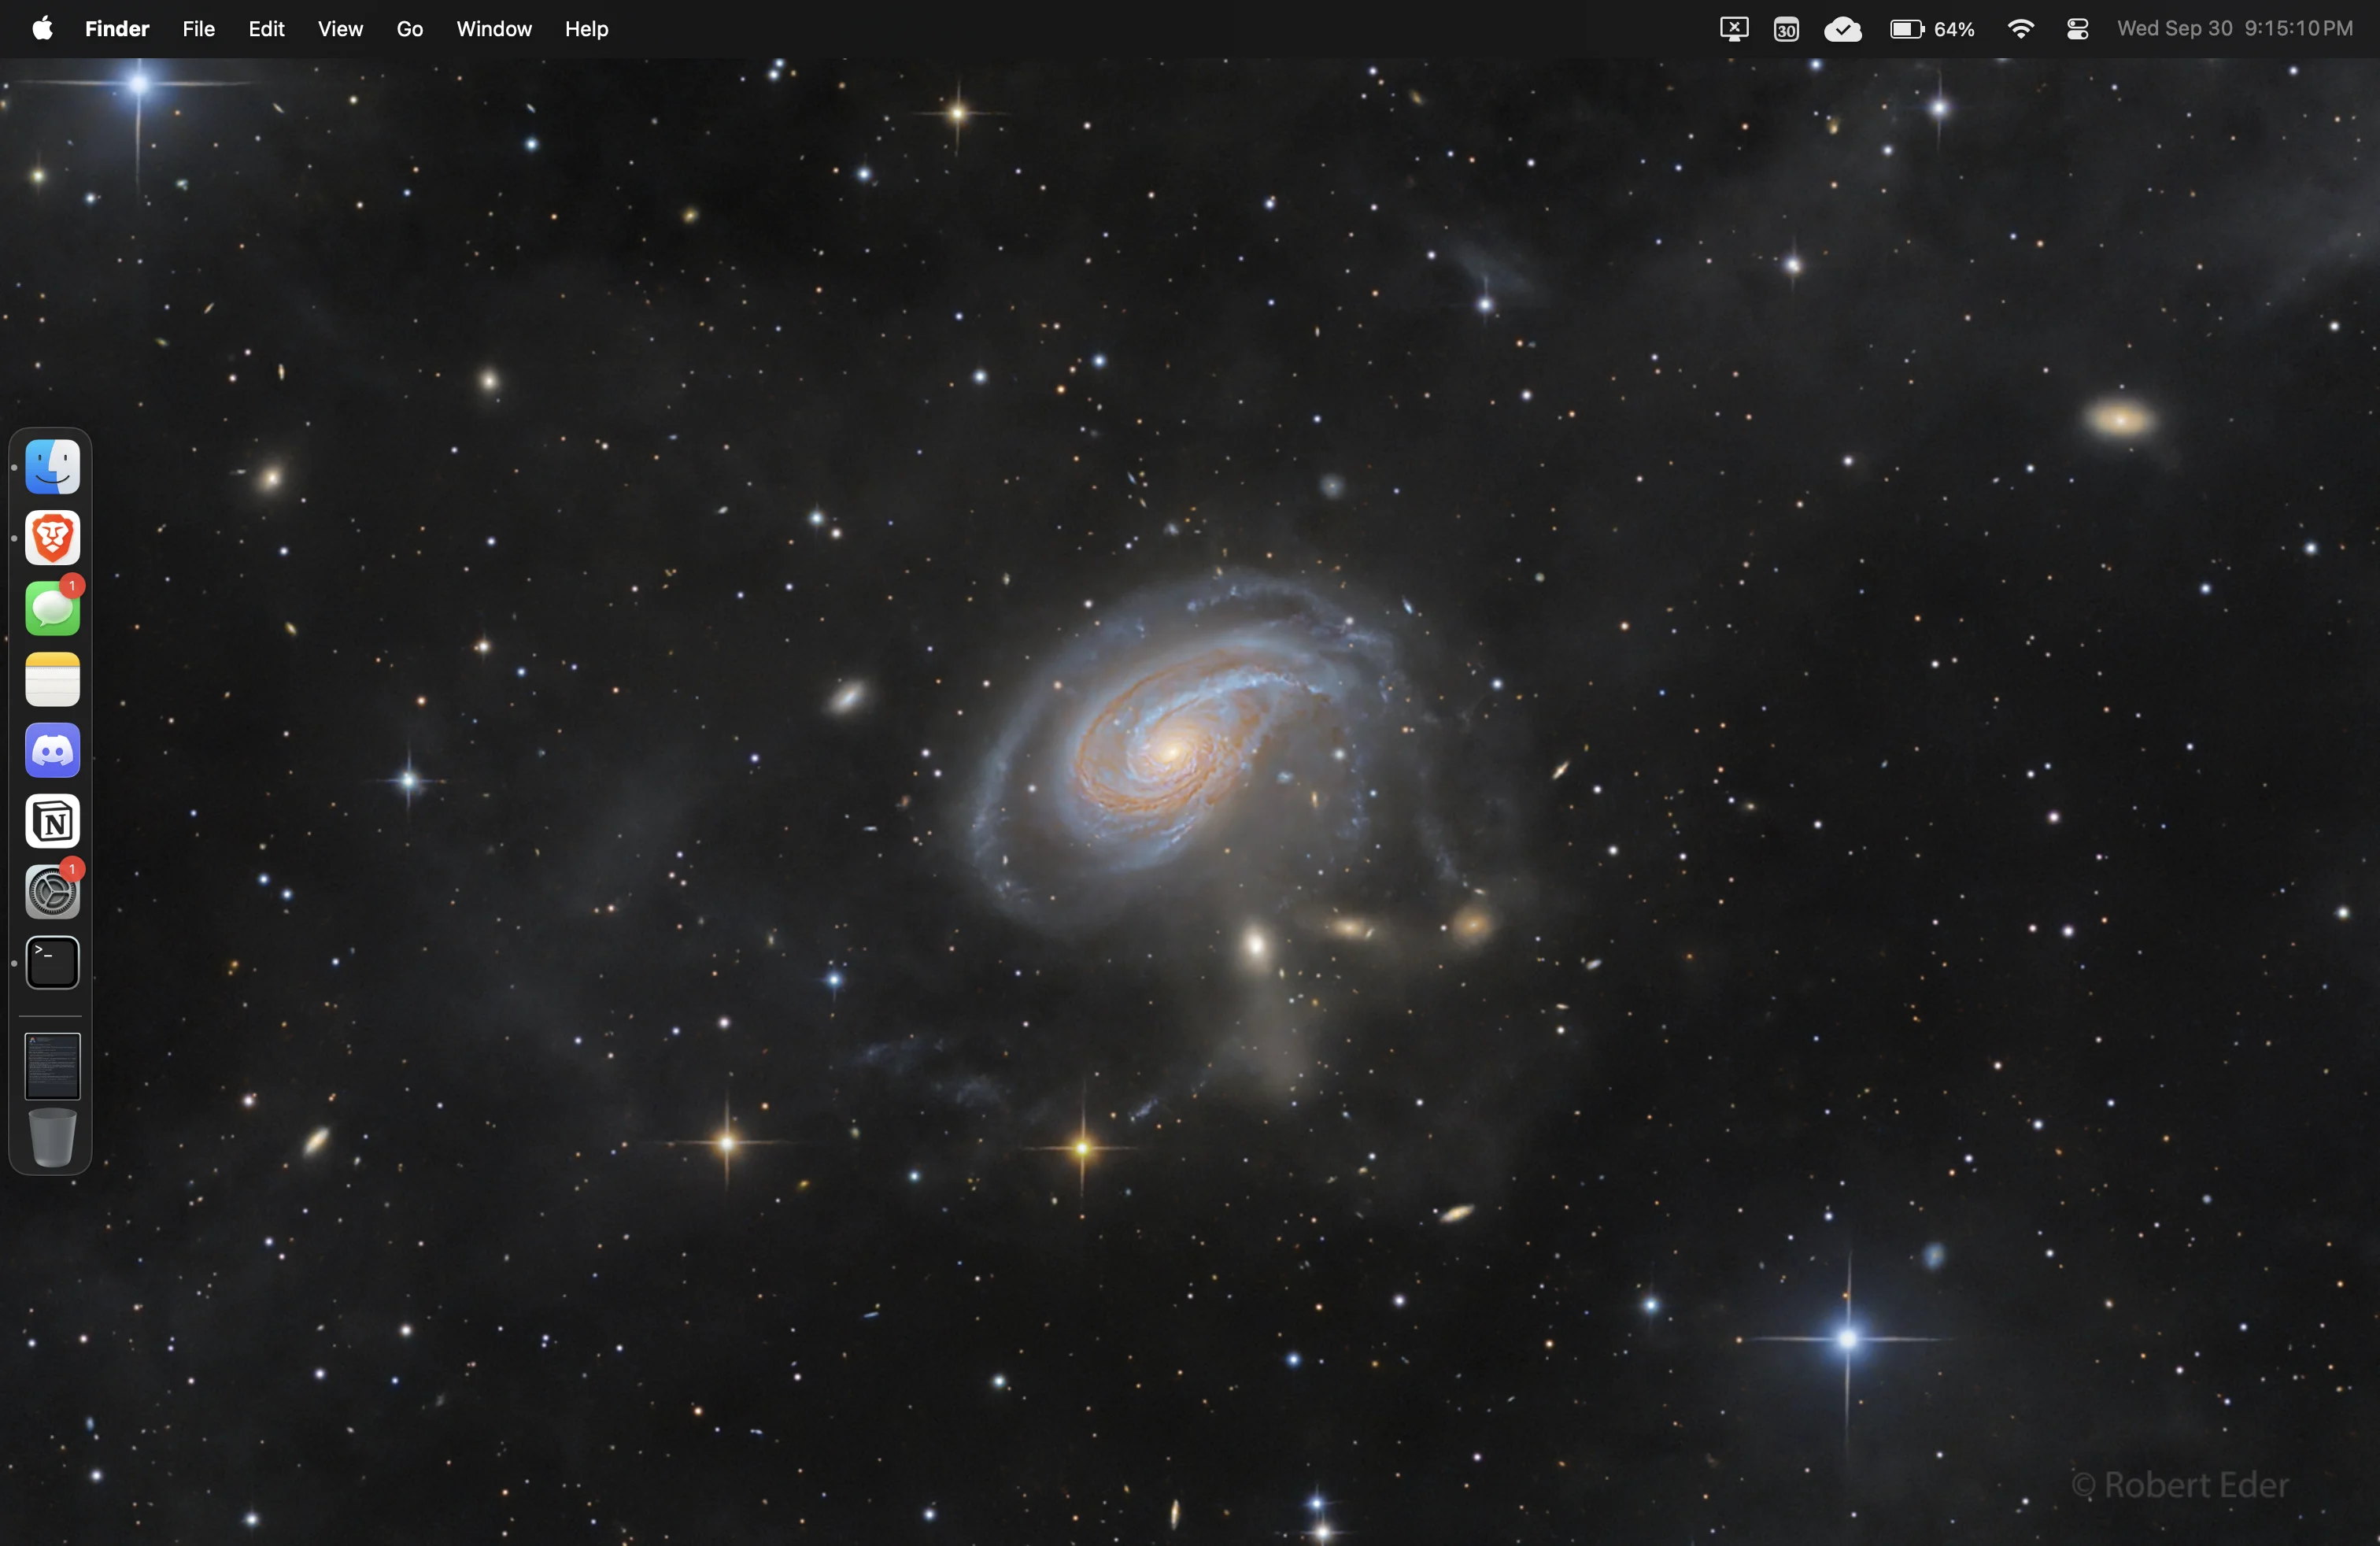Click the date and time clock
Viewport: 2380px width, 1546px height.
[x=2235, y=29]
